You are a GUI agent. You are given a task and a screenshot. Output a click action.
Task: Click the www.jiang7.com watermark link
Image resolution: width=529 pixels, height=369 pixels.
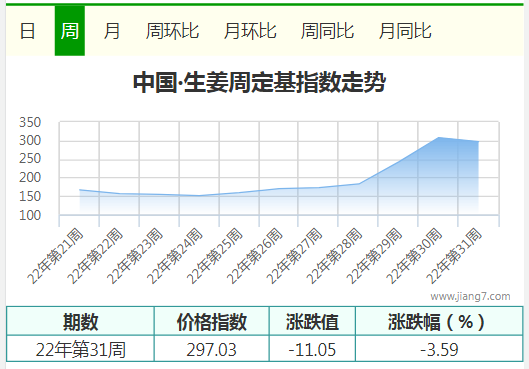470,296
